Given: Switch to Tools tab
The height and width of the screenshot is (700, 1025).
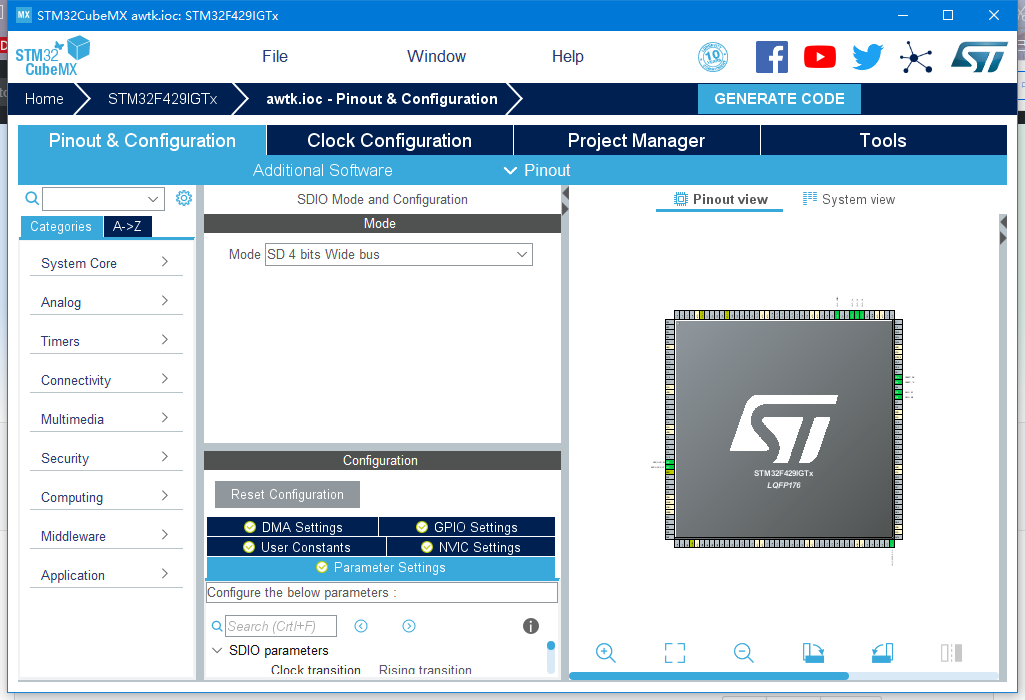Looking at the screenshot, I should point(883,141).
